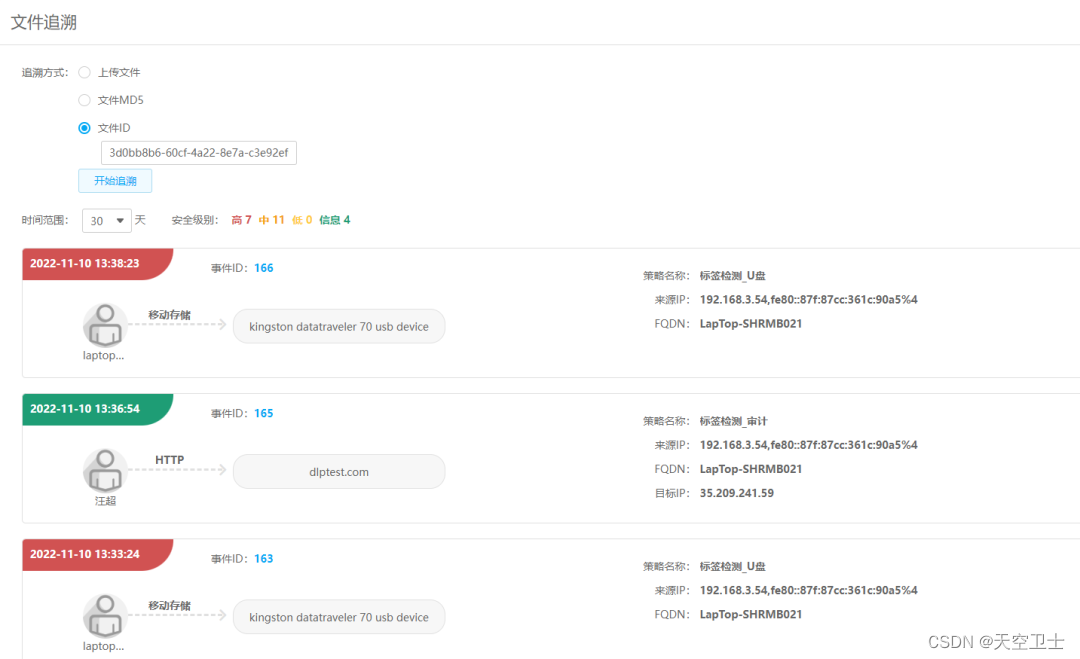Click the source IP value in event 165
Screen dimensions: 1080x659
809,445
